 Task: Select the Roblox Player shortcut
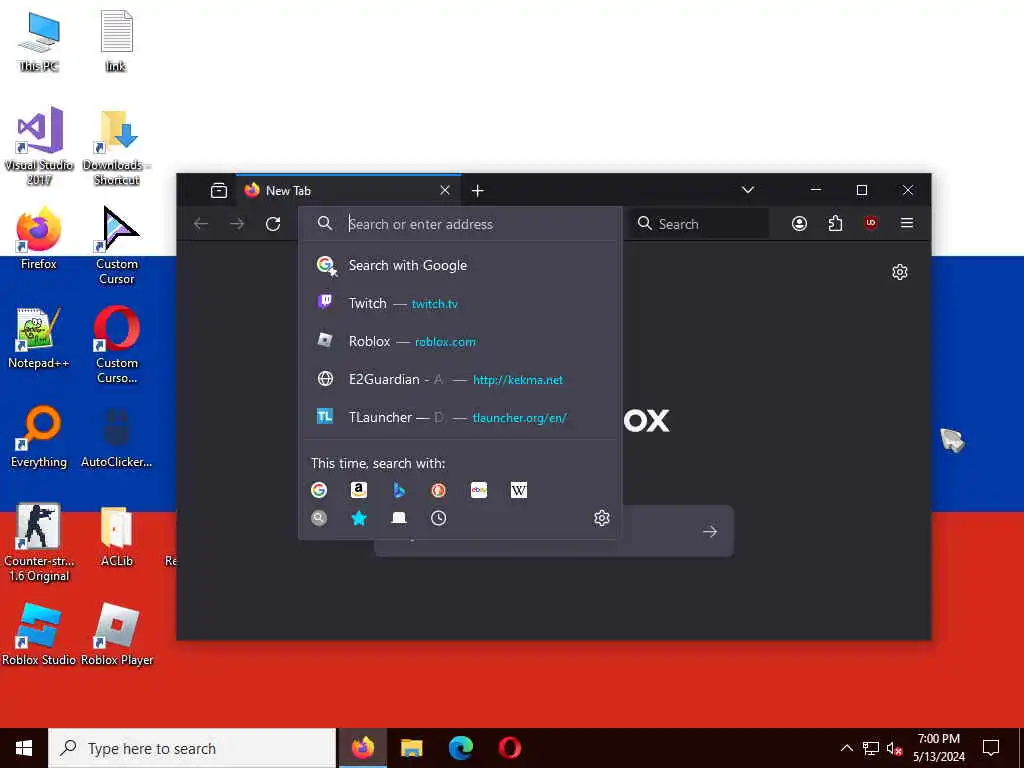[117, 635]
